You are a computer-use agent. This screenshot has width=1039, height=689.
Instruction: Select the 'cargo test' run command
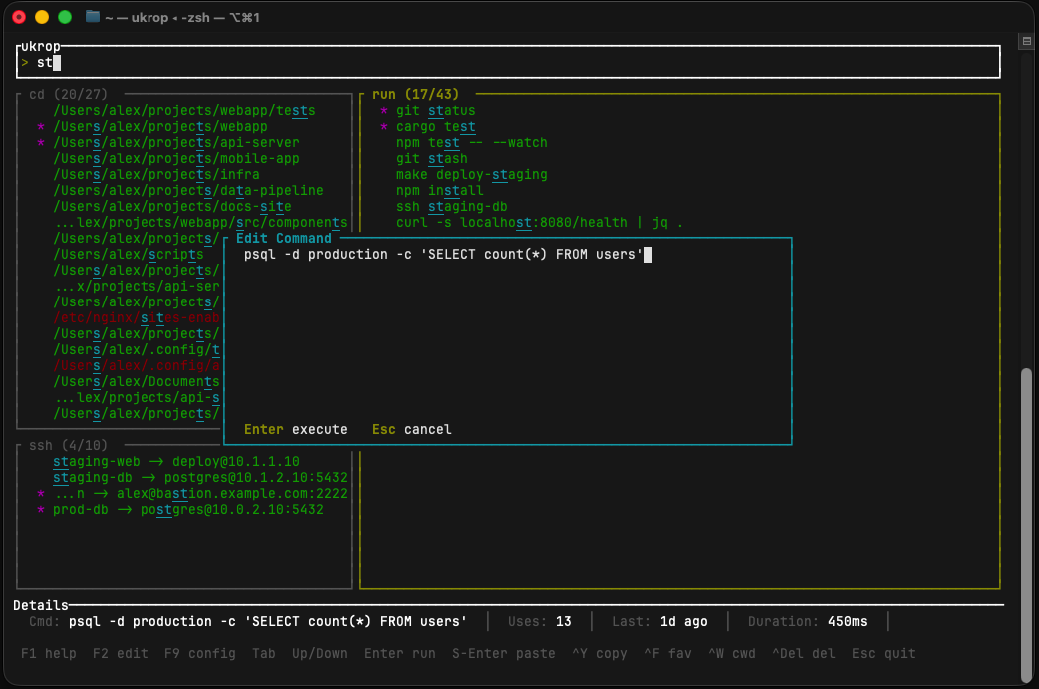pos(435,127)
